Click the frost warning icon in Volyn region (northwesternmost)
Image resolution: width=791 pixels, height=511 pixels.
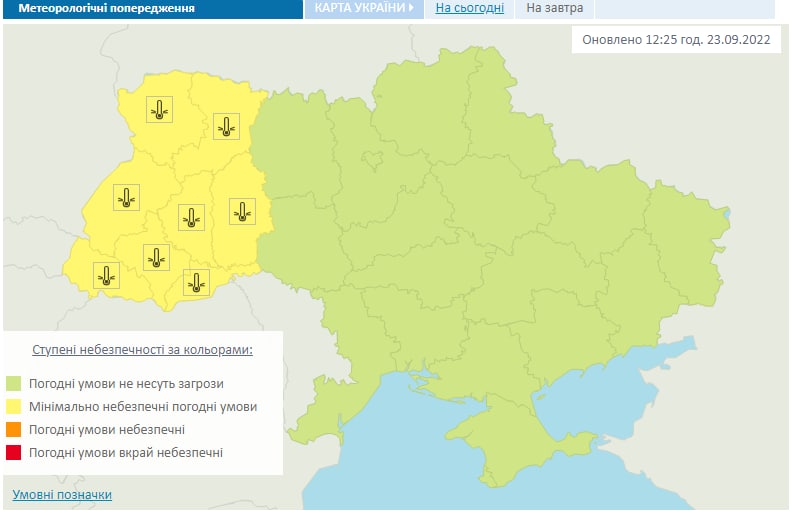160,110
